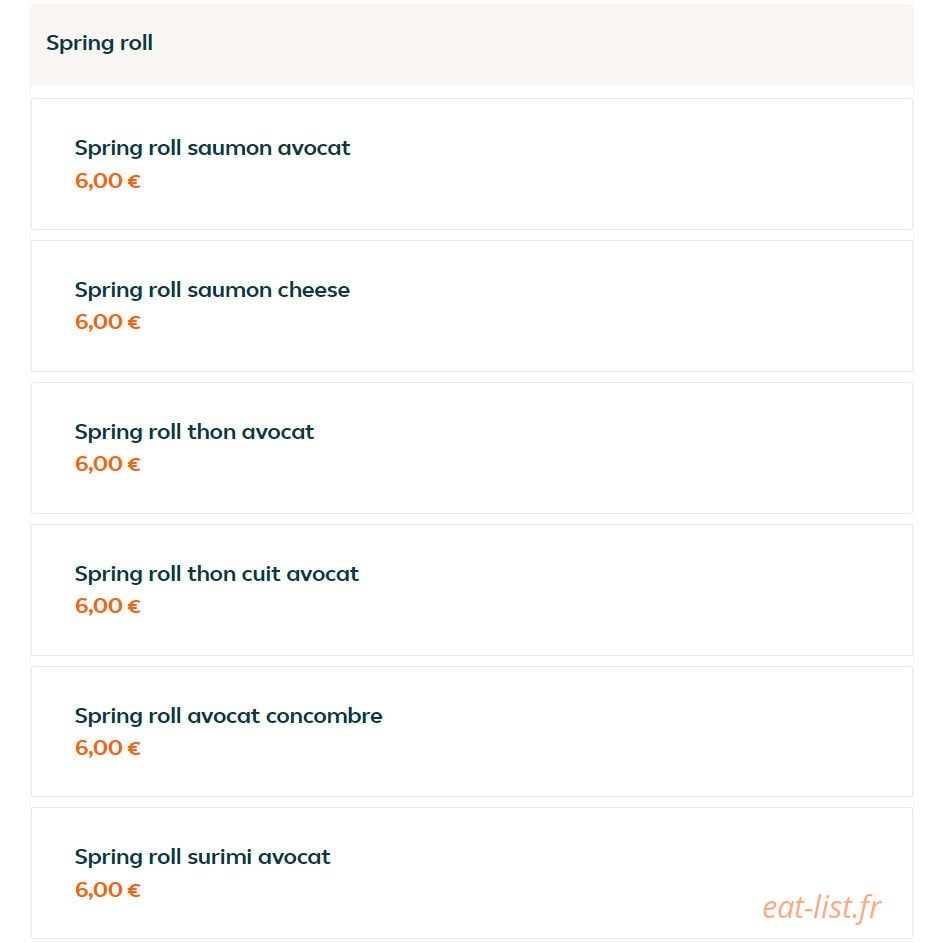Open the Spring roll category header
The width and height of the screenshot is (936, 943).
click(472, 45)
